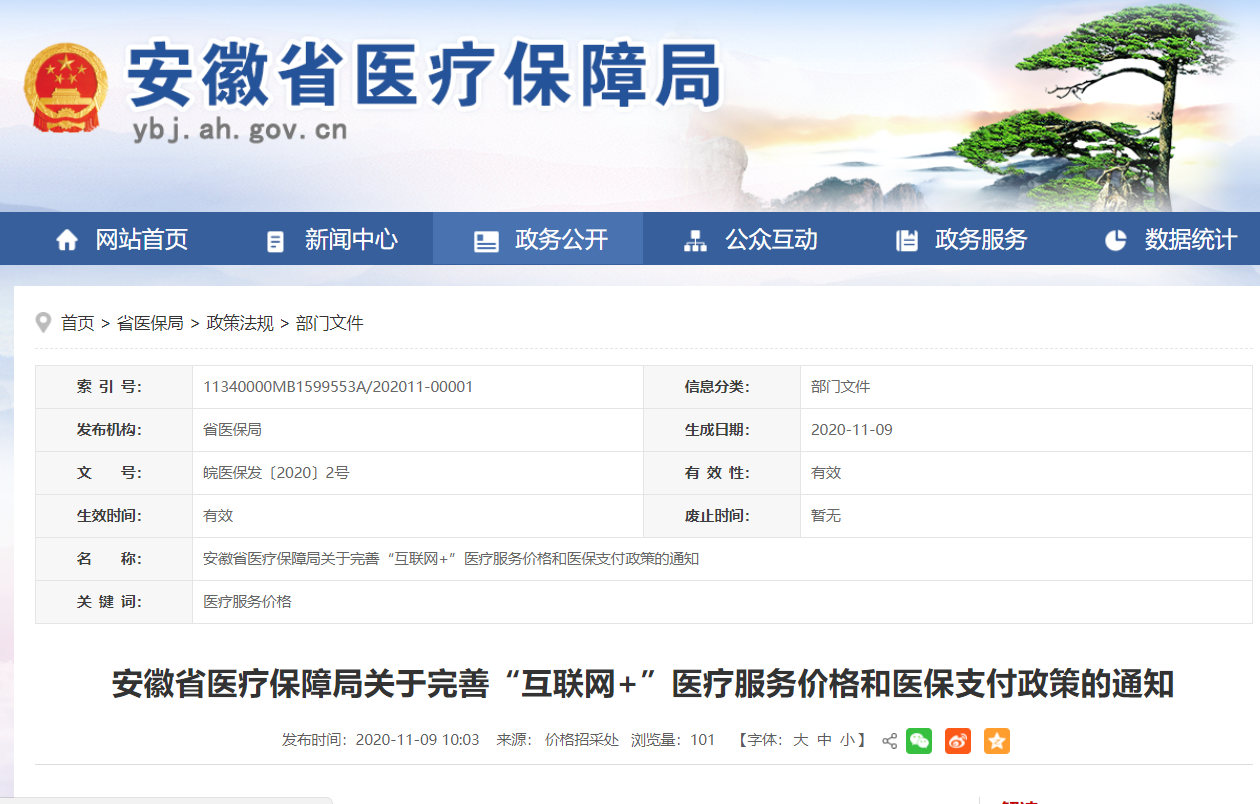The width and height of the screenshot is (1260, 804).
Task: Click site title 安徽省医疗保障局
Action: click(424, 74)
